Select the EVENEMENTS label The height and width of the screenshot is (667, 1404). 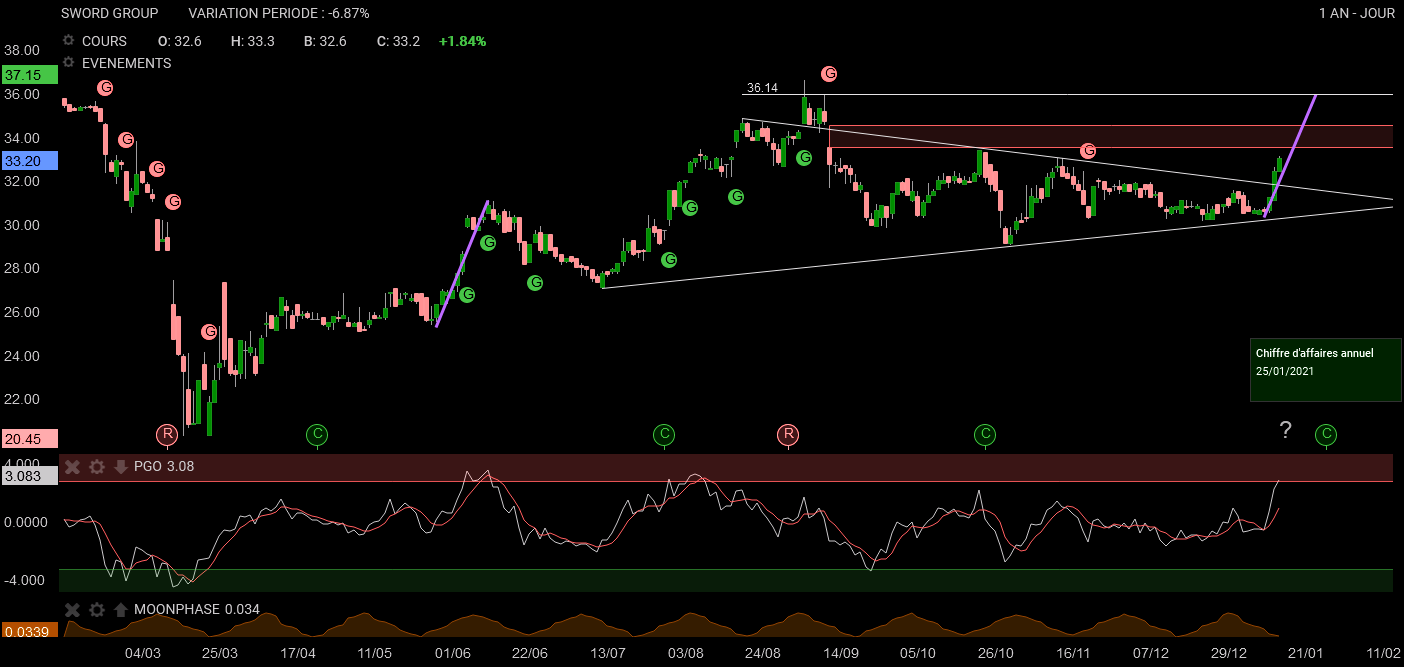pos(126,63)
